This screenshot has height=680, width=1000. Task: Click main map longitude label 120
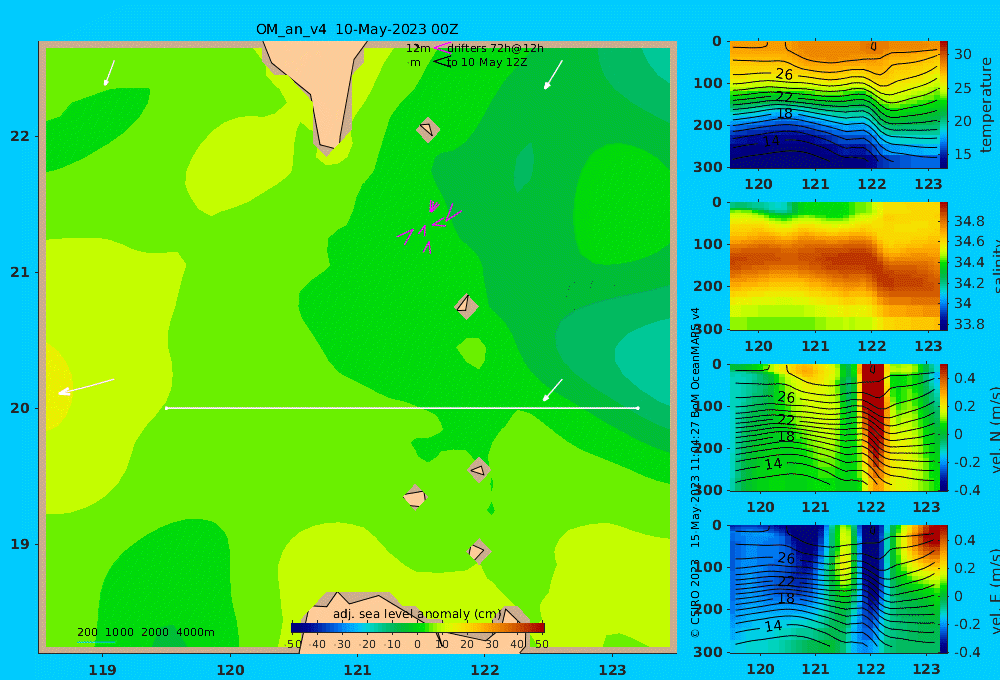(x=230, y=670)
